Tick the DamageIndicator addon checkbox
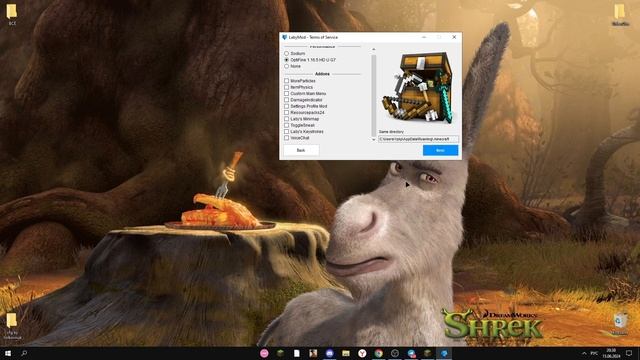 point(287,100)
